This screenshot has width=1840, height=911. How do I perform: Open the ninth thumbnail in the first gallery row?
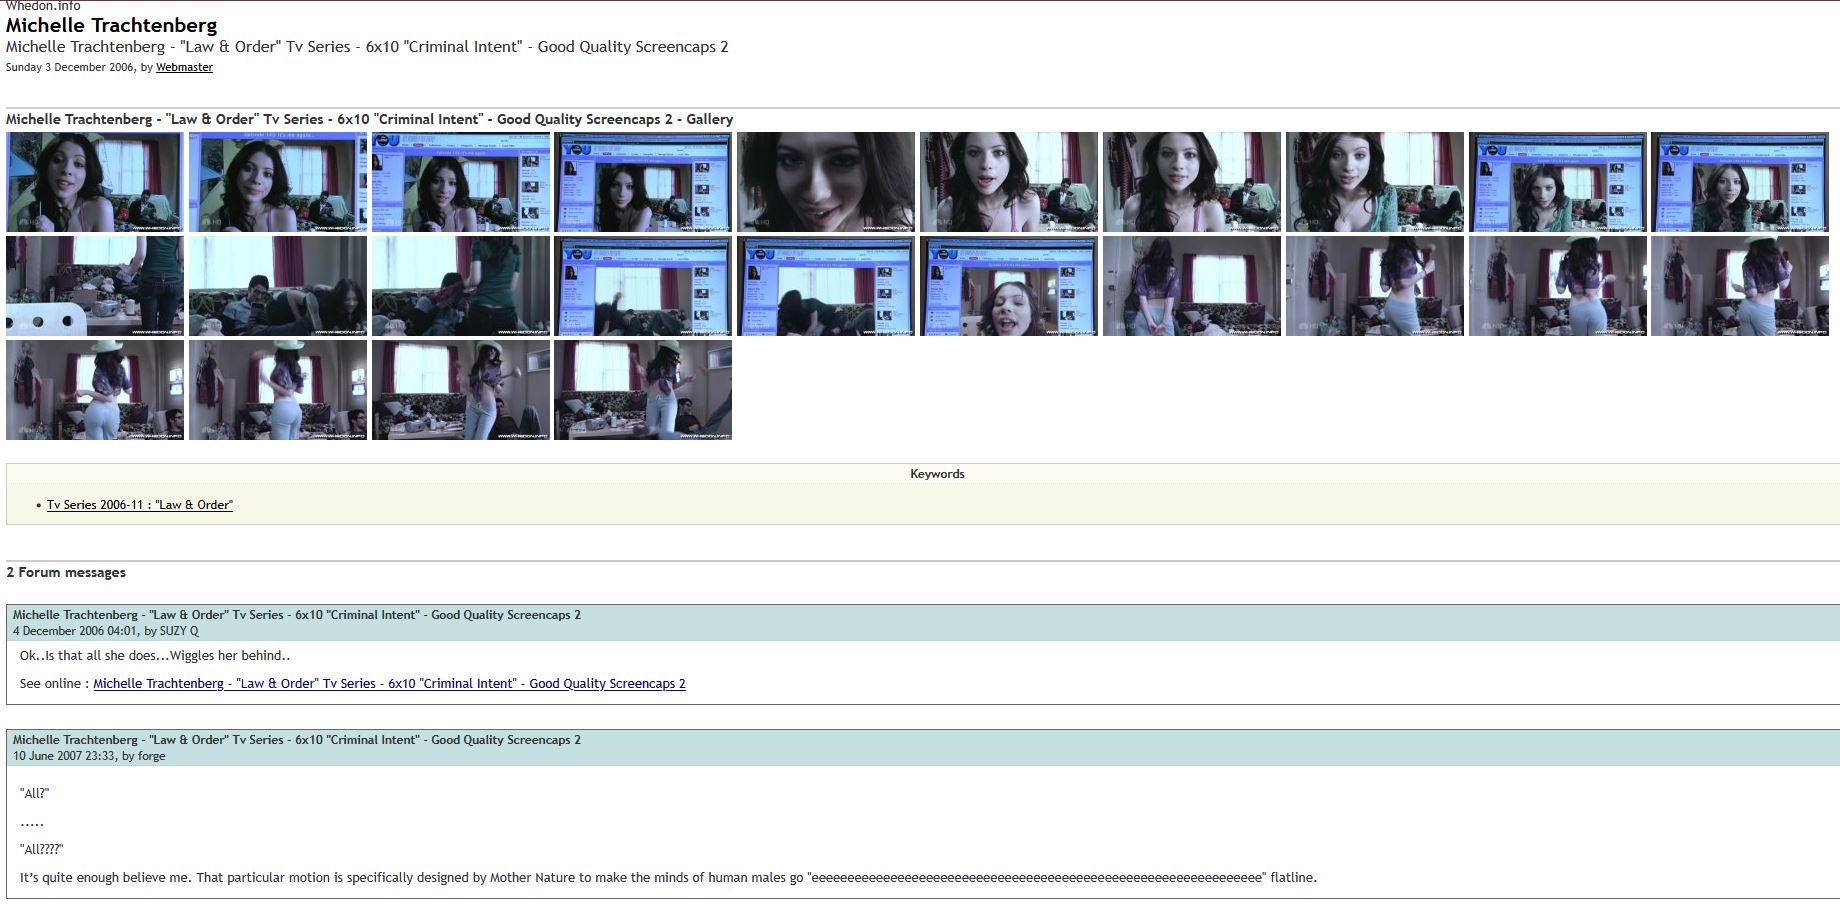coord(1558,182)
